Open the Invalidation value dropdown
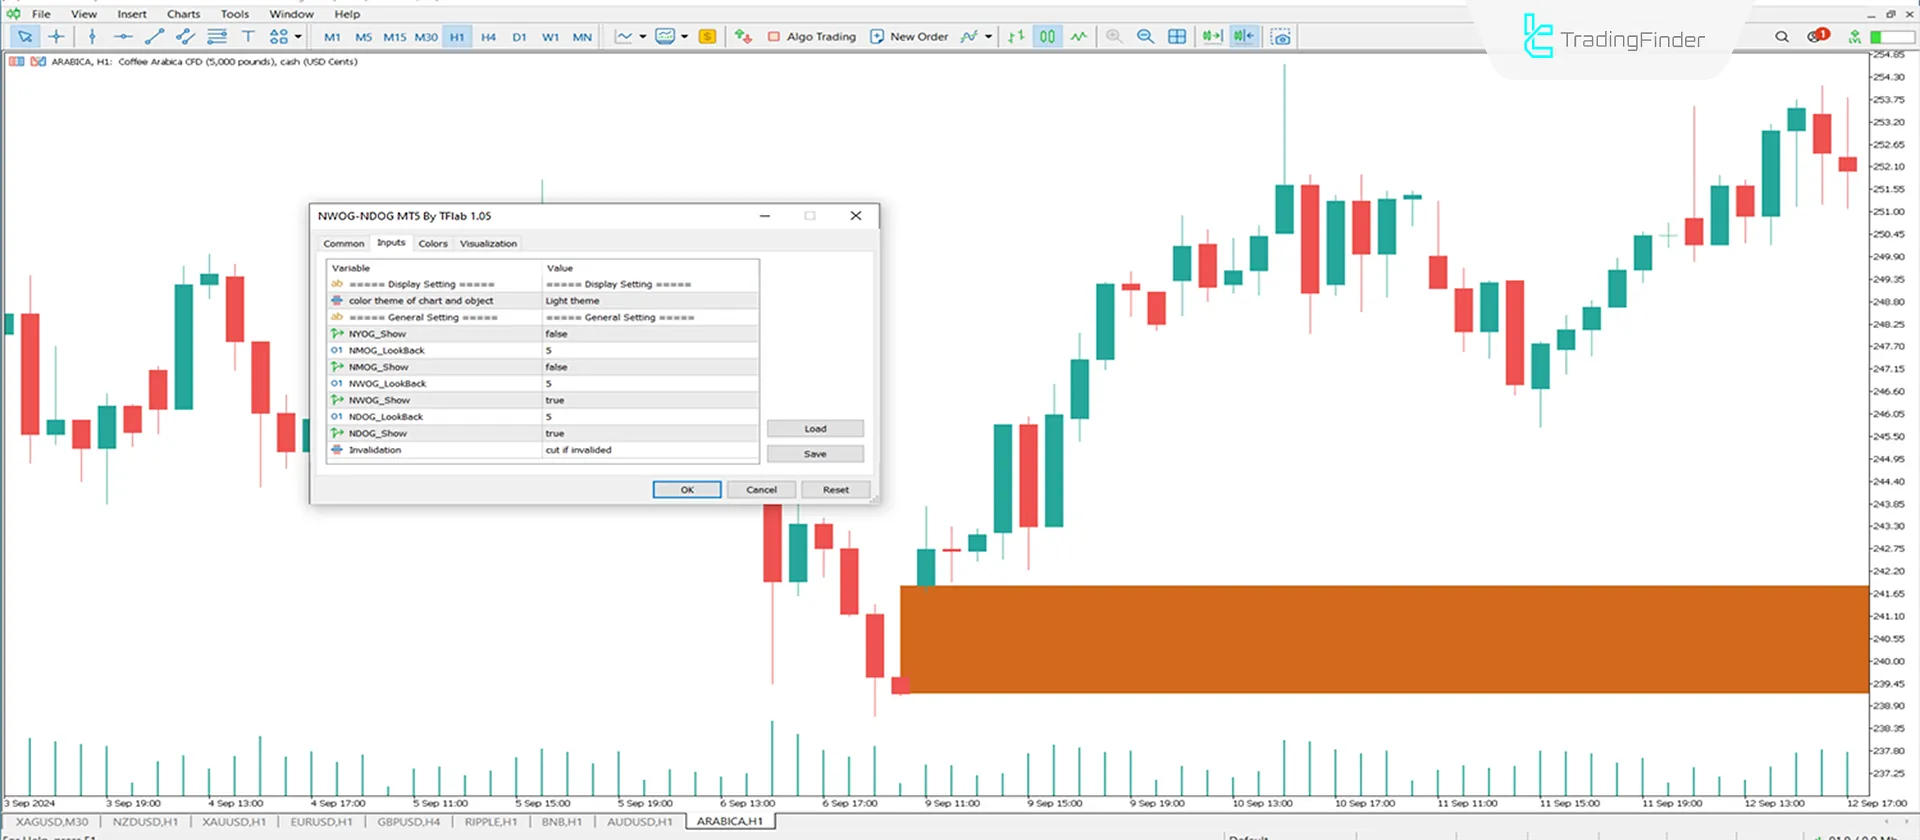This screenshot has height=840, width=1920. (650, 450)
